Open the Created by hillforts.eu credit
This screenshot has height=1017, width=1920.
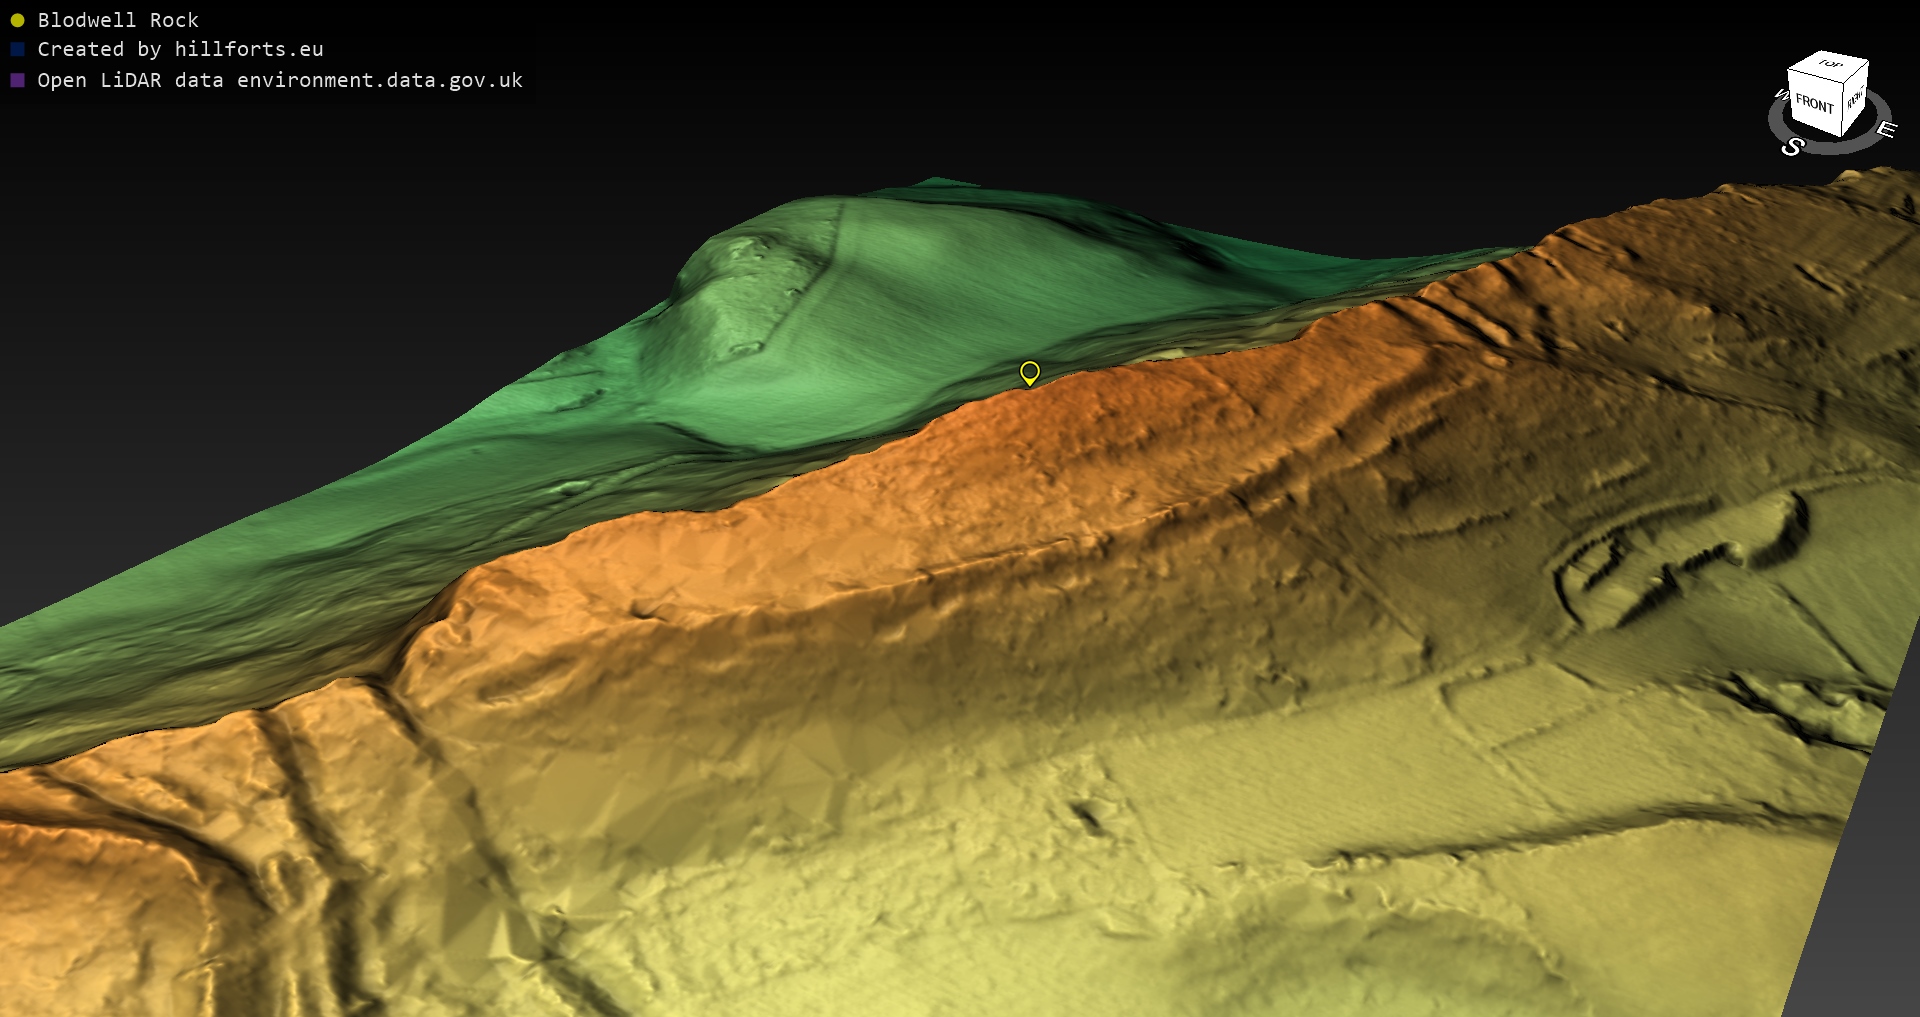coord(180,49)
